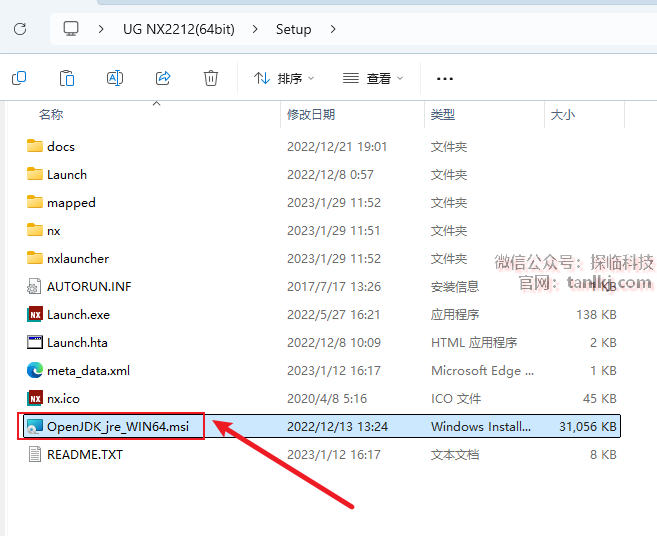The height and width of the screenshot is (536, 657).
Task: Select the docs folder icon
Action: tap(35, 146)
